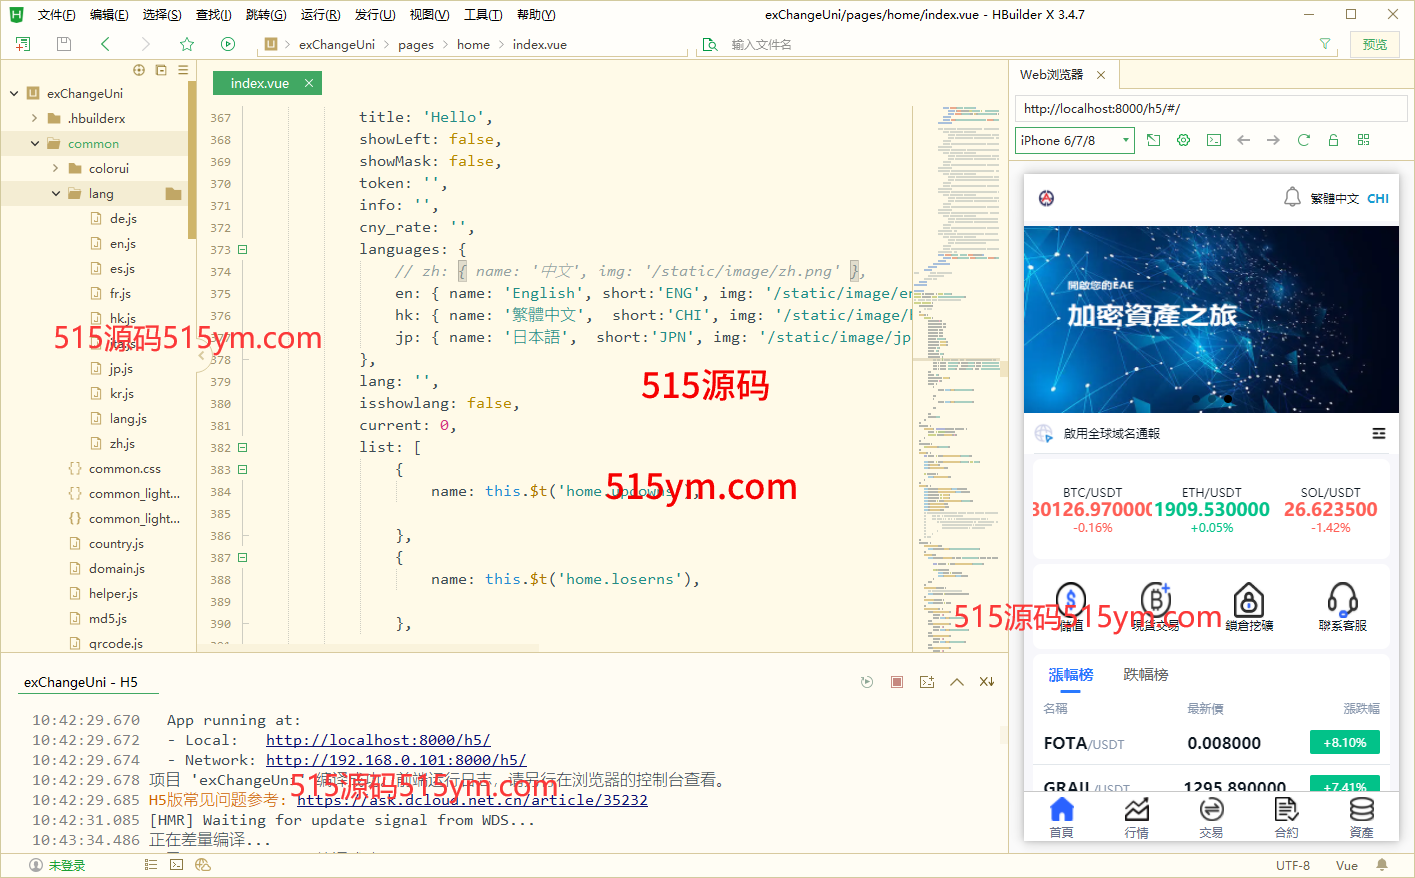Expand the colorui folder
Viewport: 1415px width, 878px height.
(x=56, y=169)
